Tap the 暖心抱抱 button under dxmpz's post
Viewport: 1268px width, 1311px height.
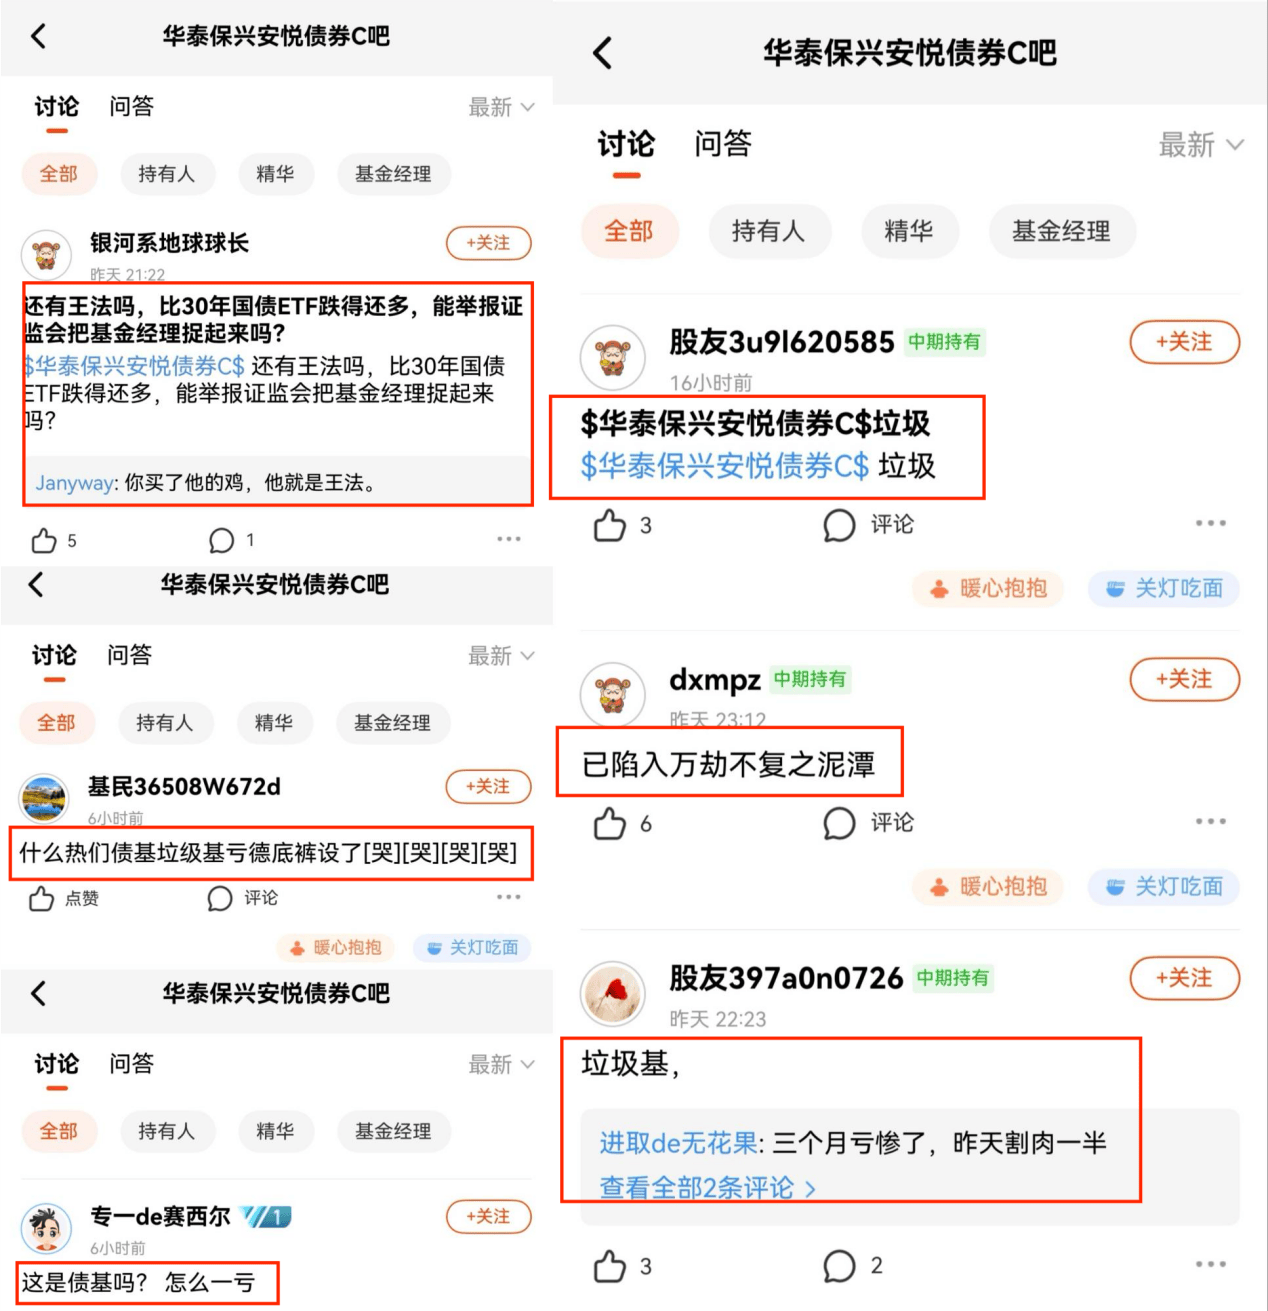point(988,887)
